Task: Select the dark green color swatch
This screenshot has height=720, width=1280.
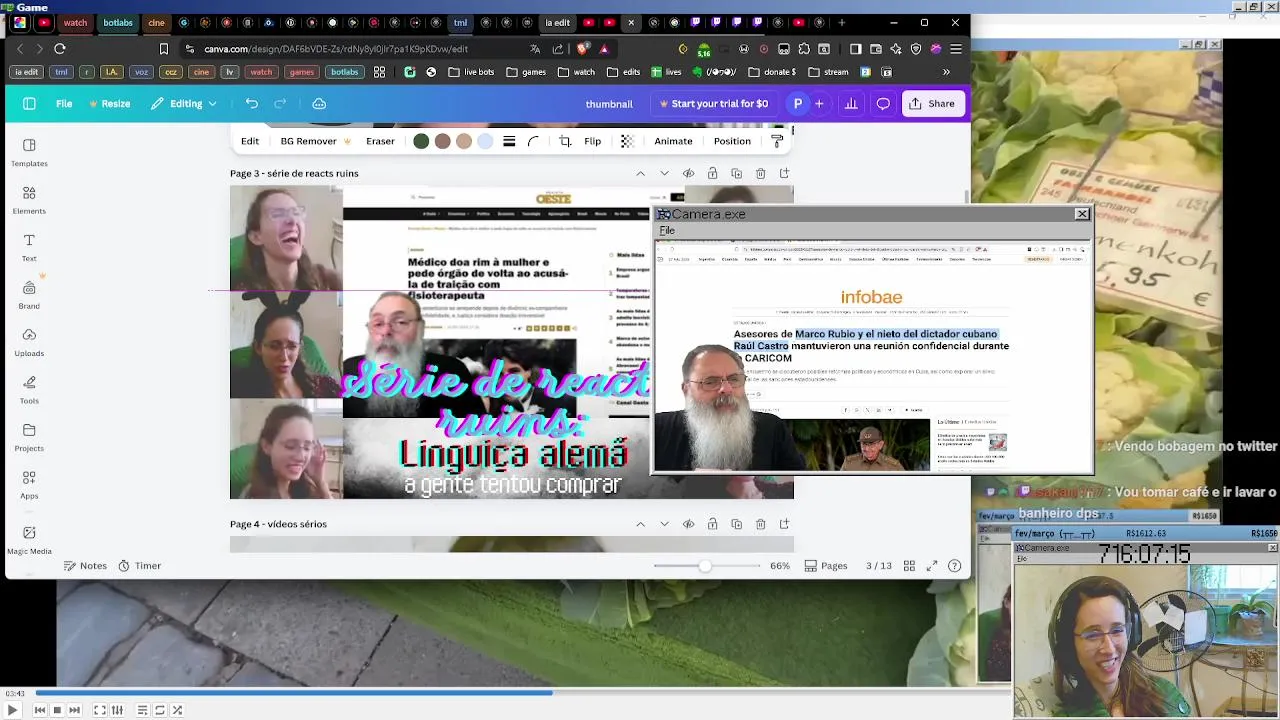Action: (x=421, y=141)
